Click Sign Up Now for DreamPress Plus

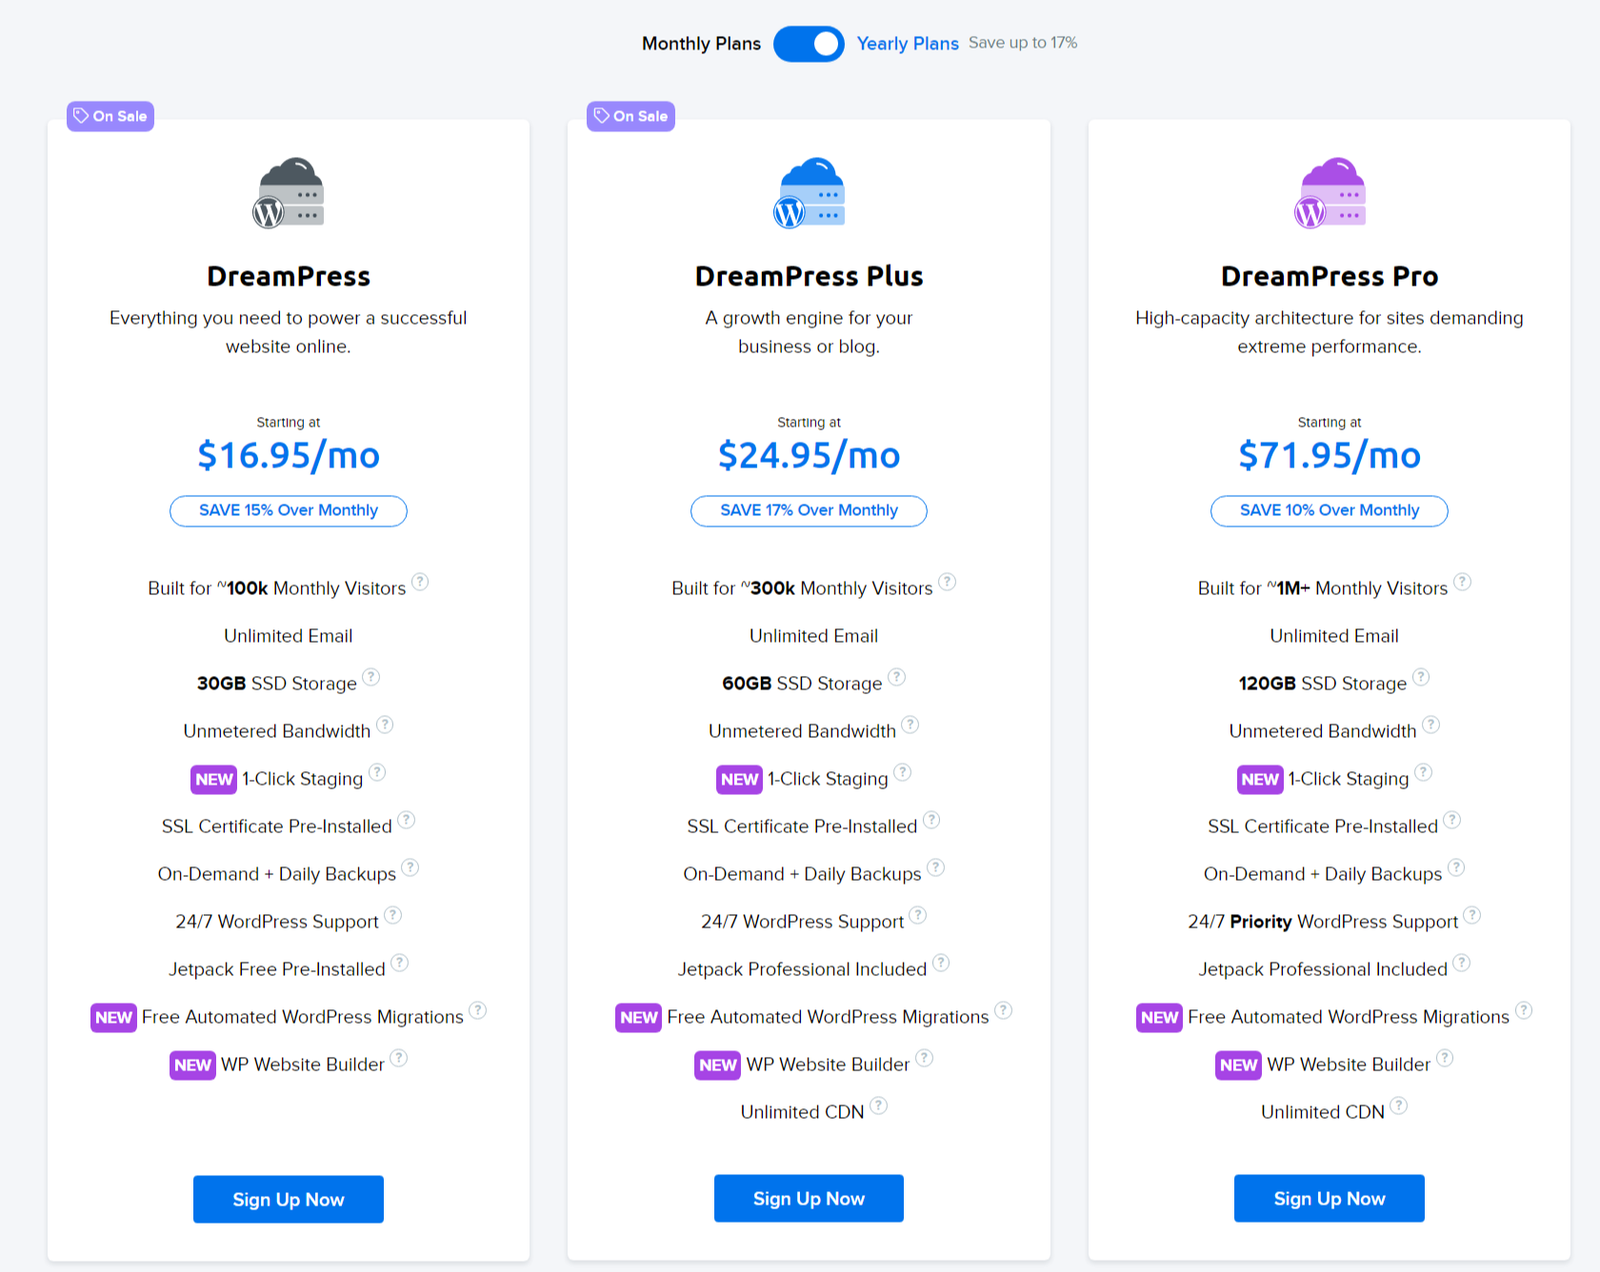808,1198
